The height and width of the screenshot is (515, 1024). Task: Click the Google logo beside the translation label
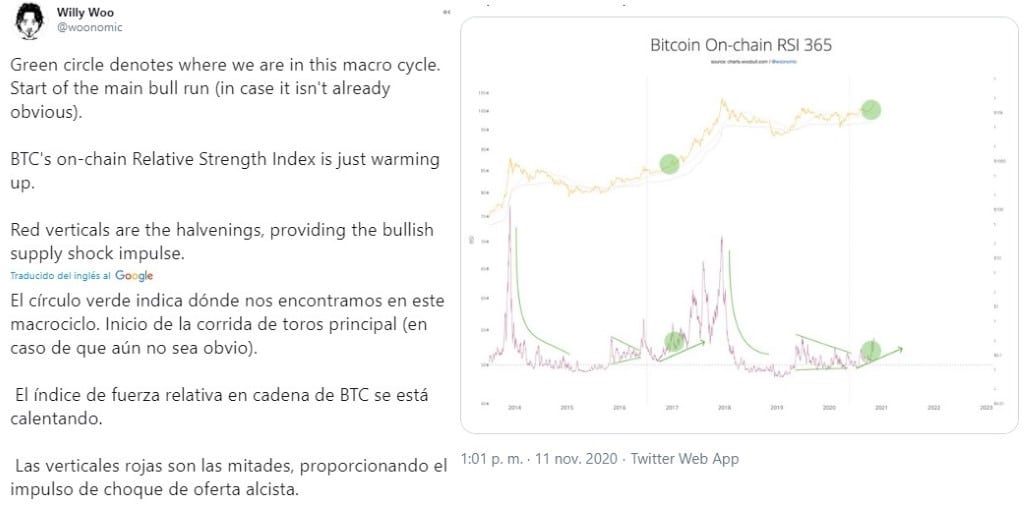point(134,275)
